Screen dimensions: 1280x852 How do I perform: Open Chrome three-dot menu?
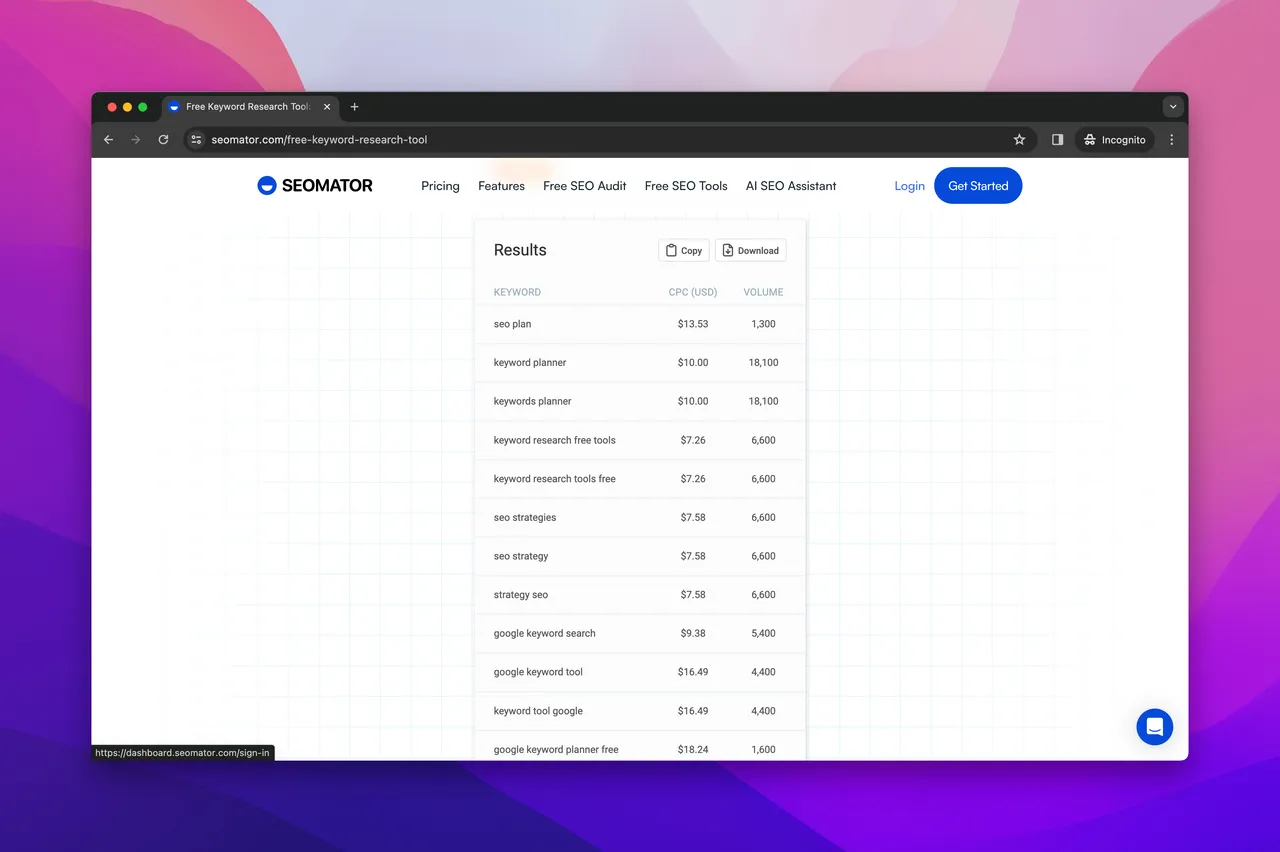click(x=1172, y=140)
